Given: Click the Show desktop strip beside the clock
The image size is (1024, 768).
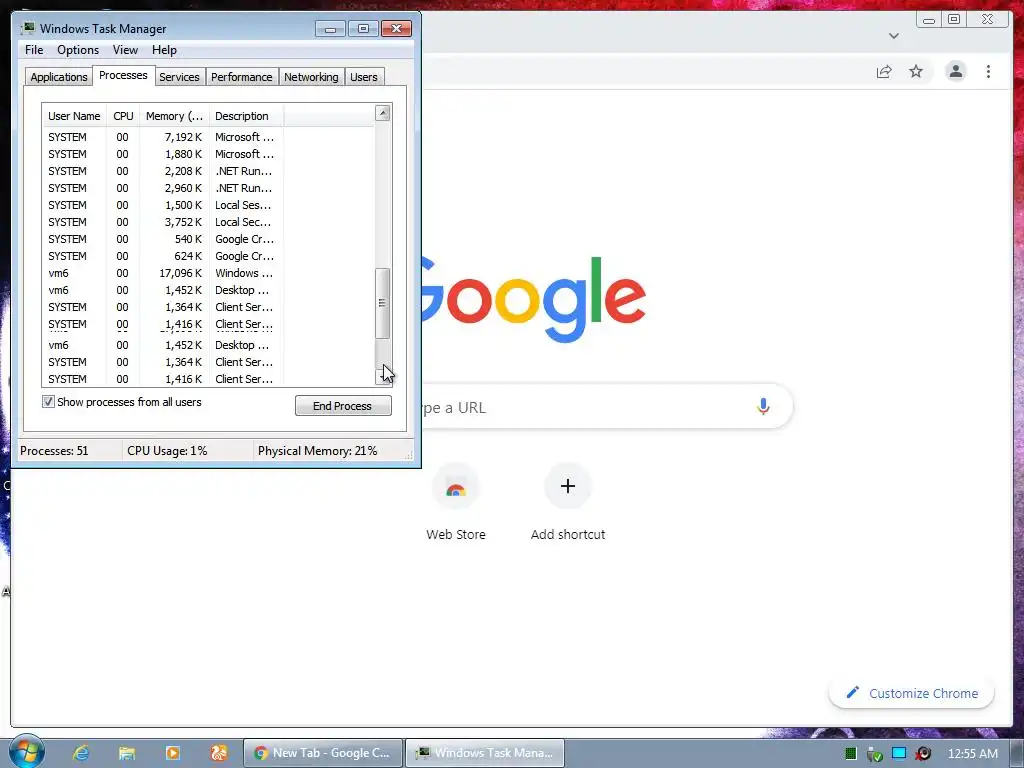Looking at the screenshot, I should pyautogui.click(x=1017, y=753).
